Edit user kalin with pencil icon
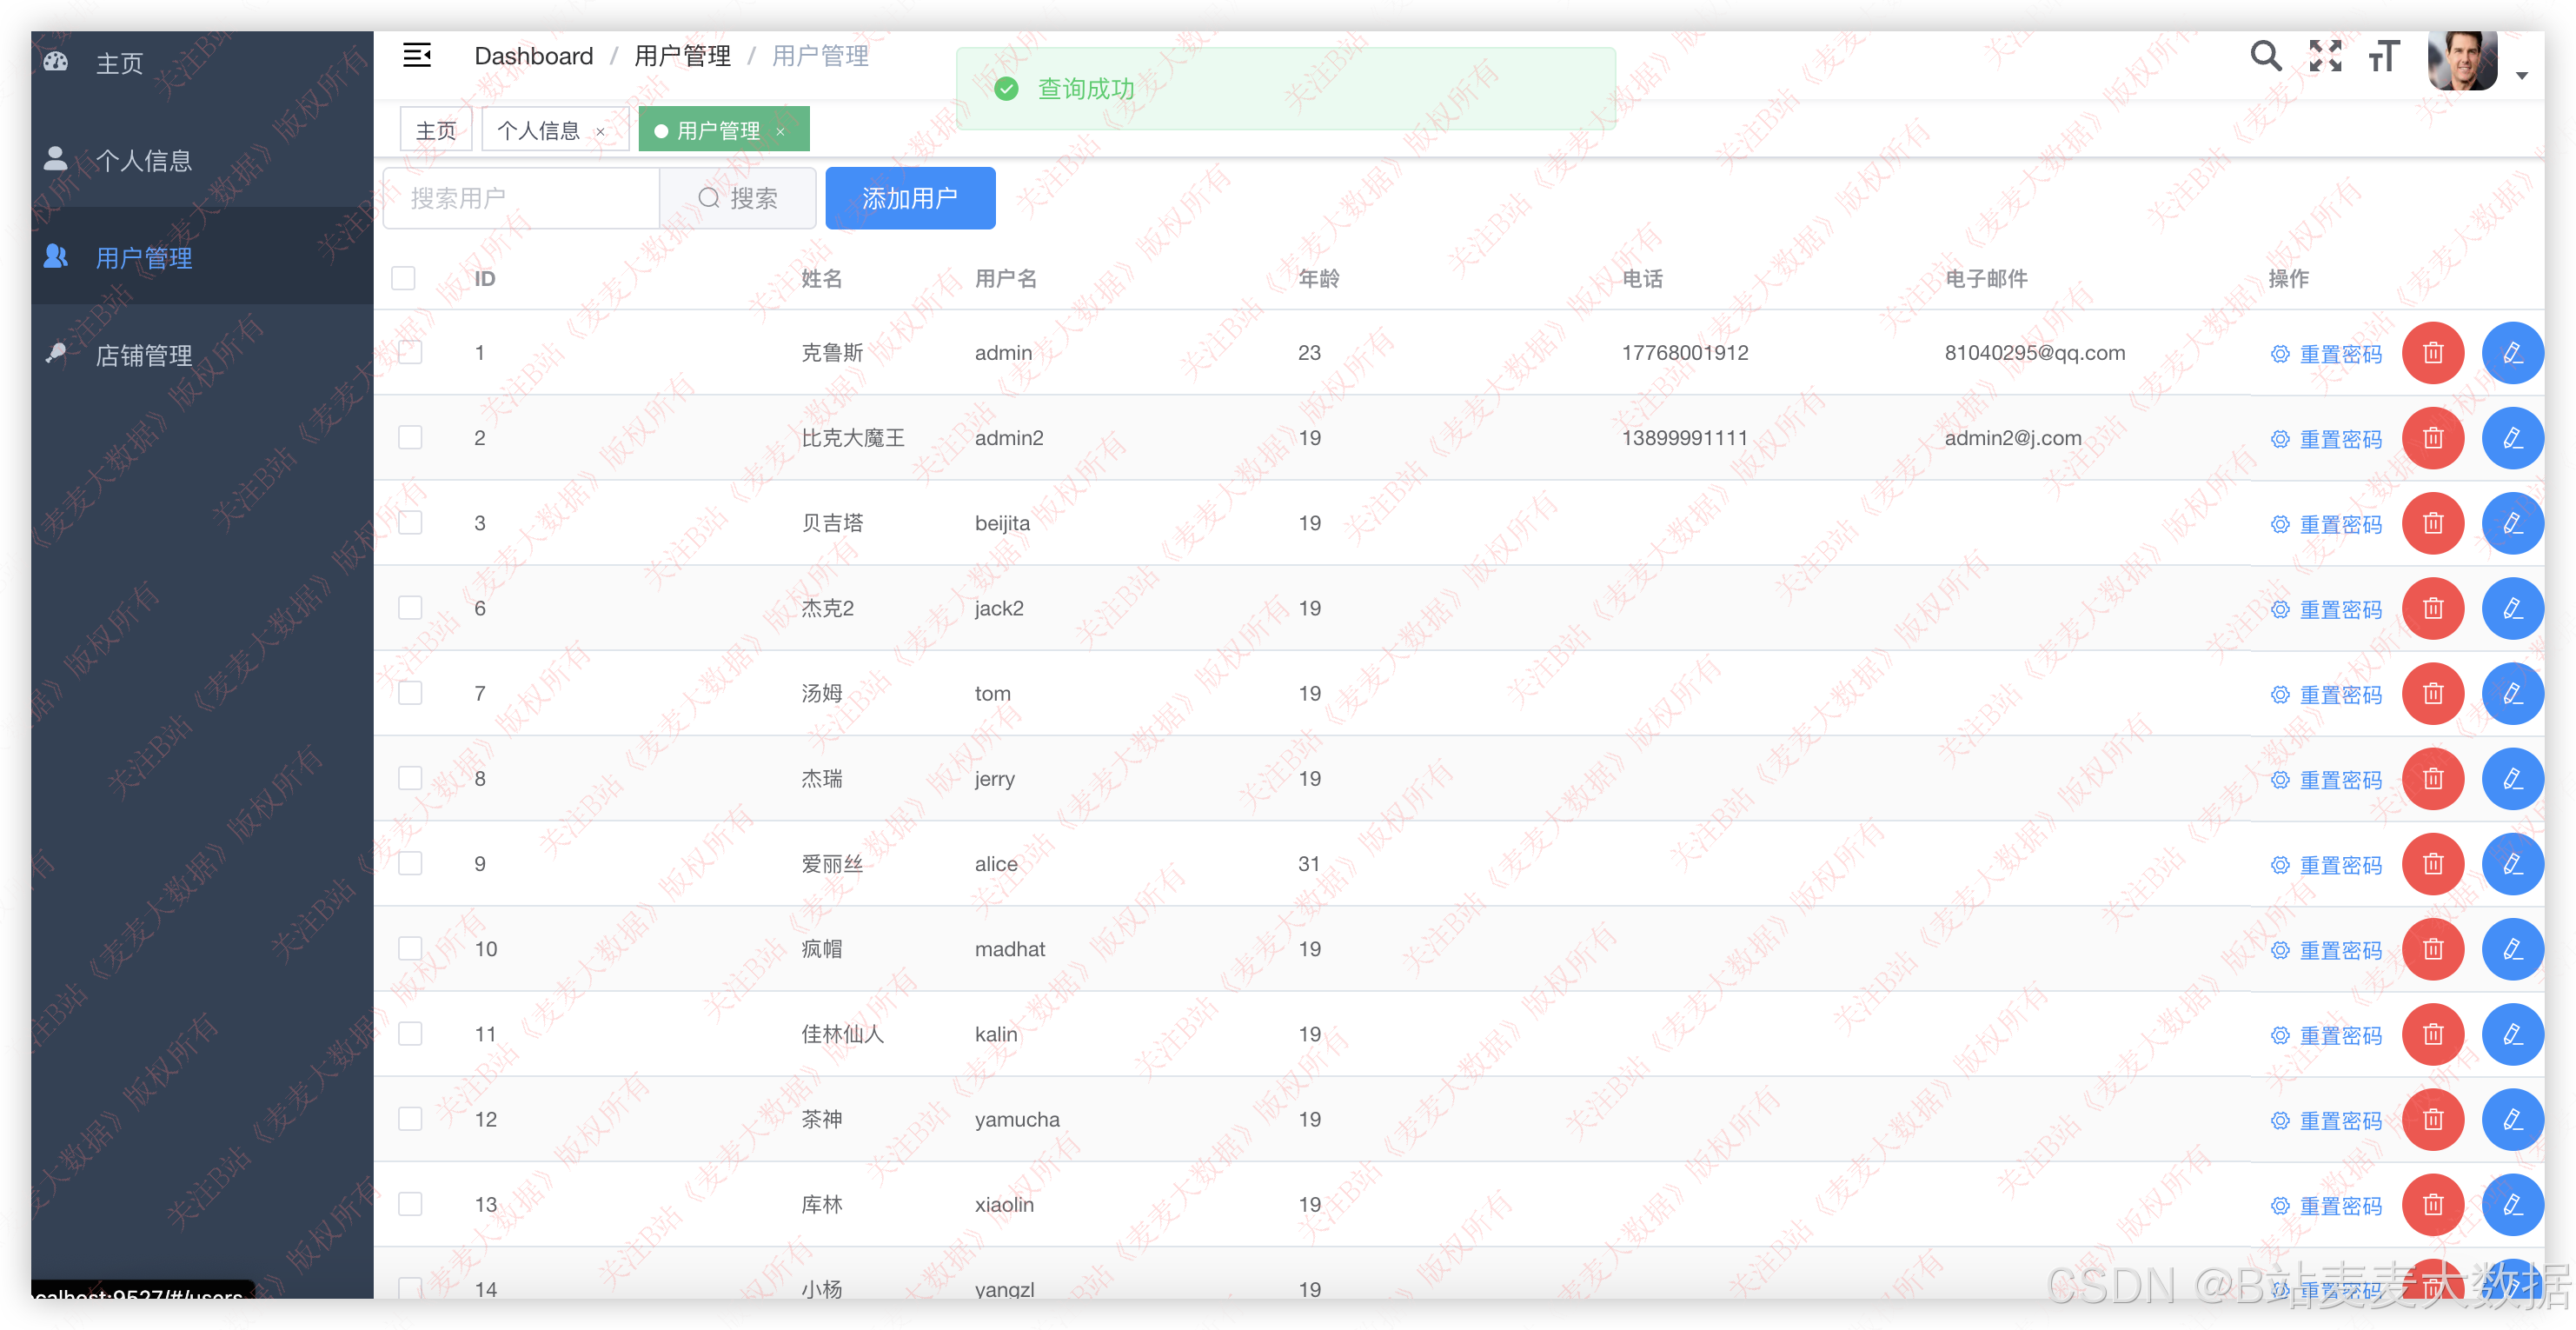The image size is (2576, 1330). [x=2512, y=1034]
